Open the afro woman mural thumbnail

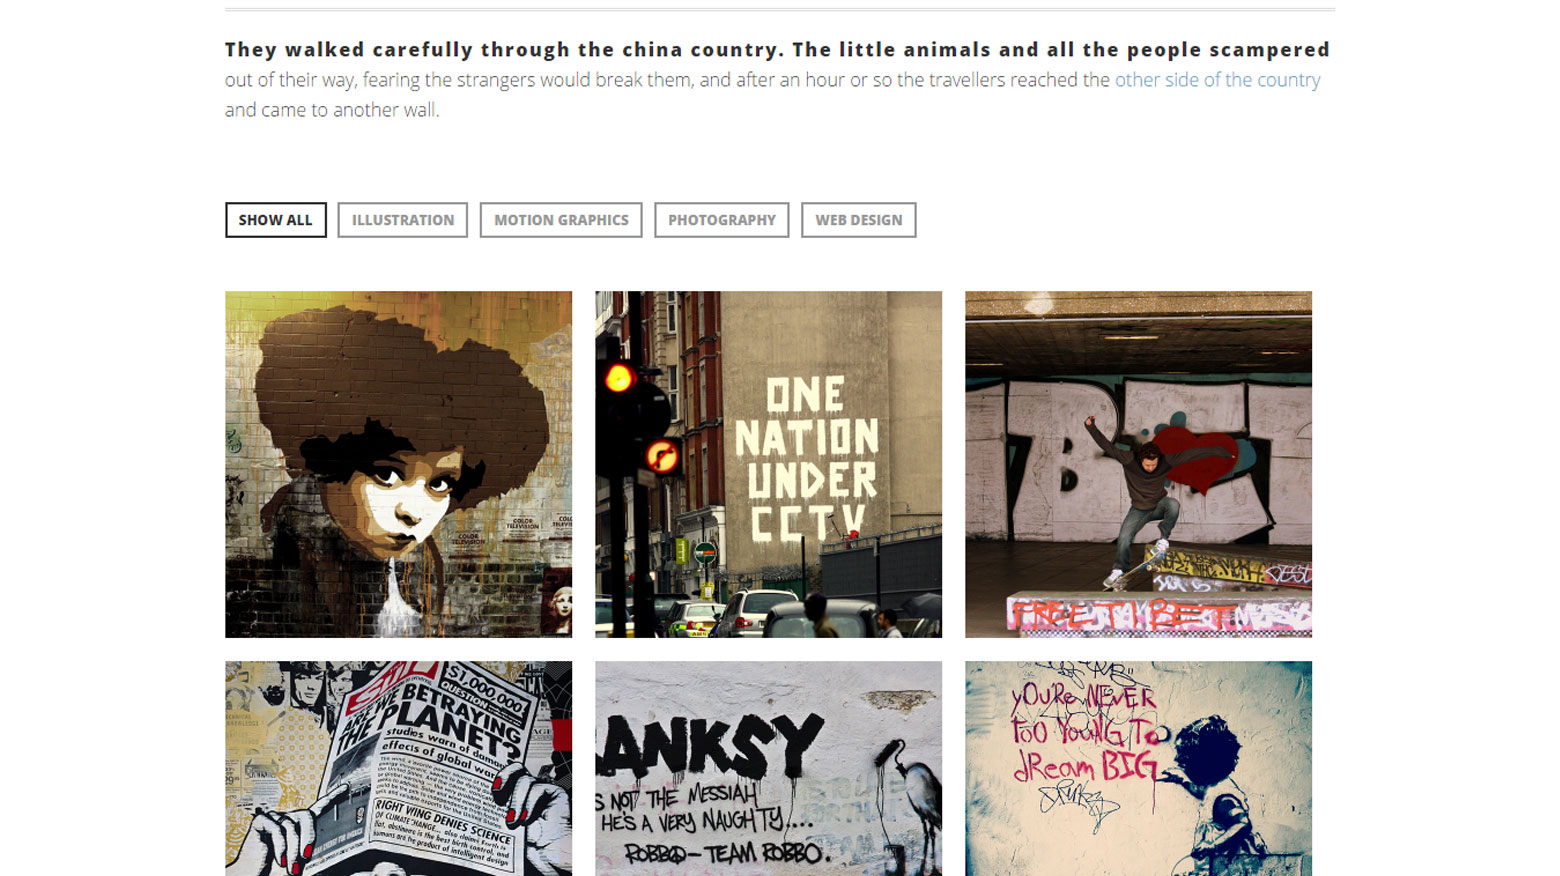(x=398, y=464)
